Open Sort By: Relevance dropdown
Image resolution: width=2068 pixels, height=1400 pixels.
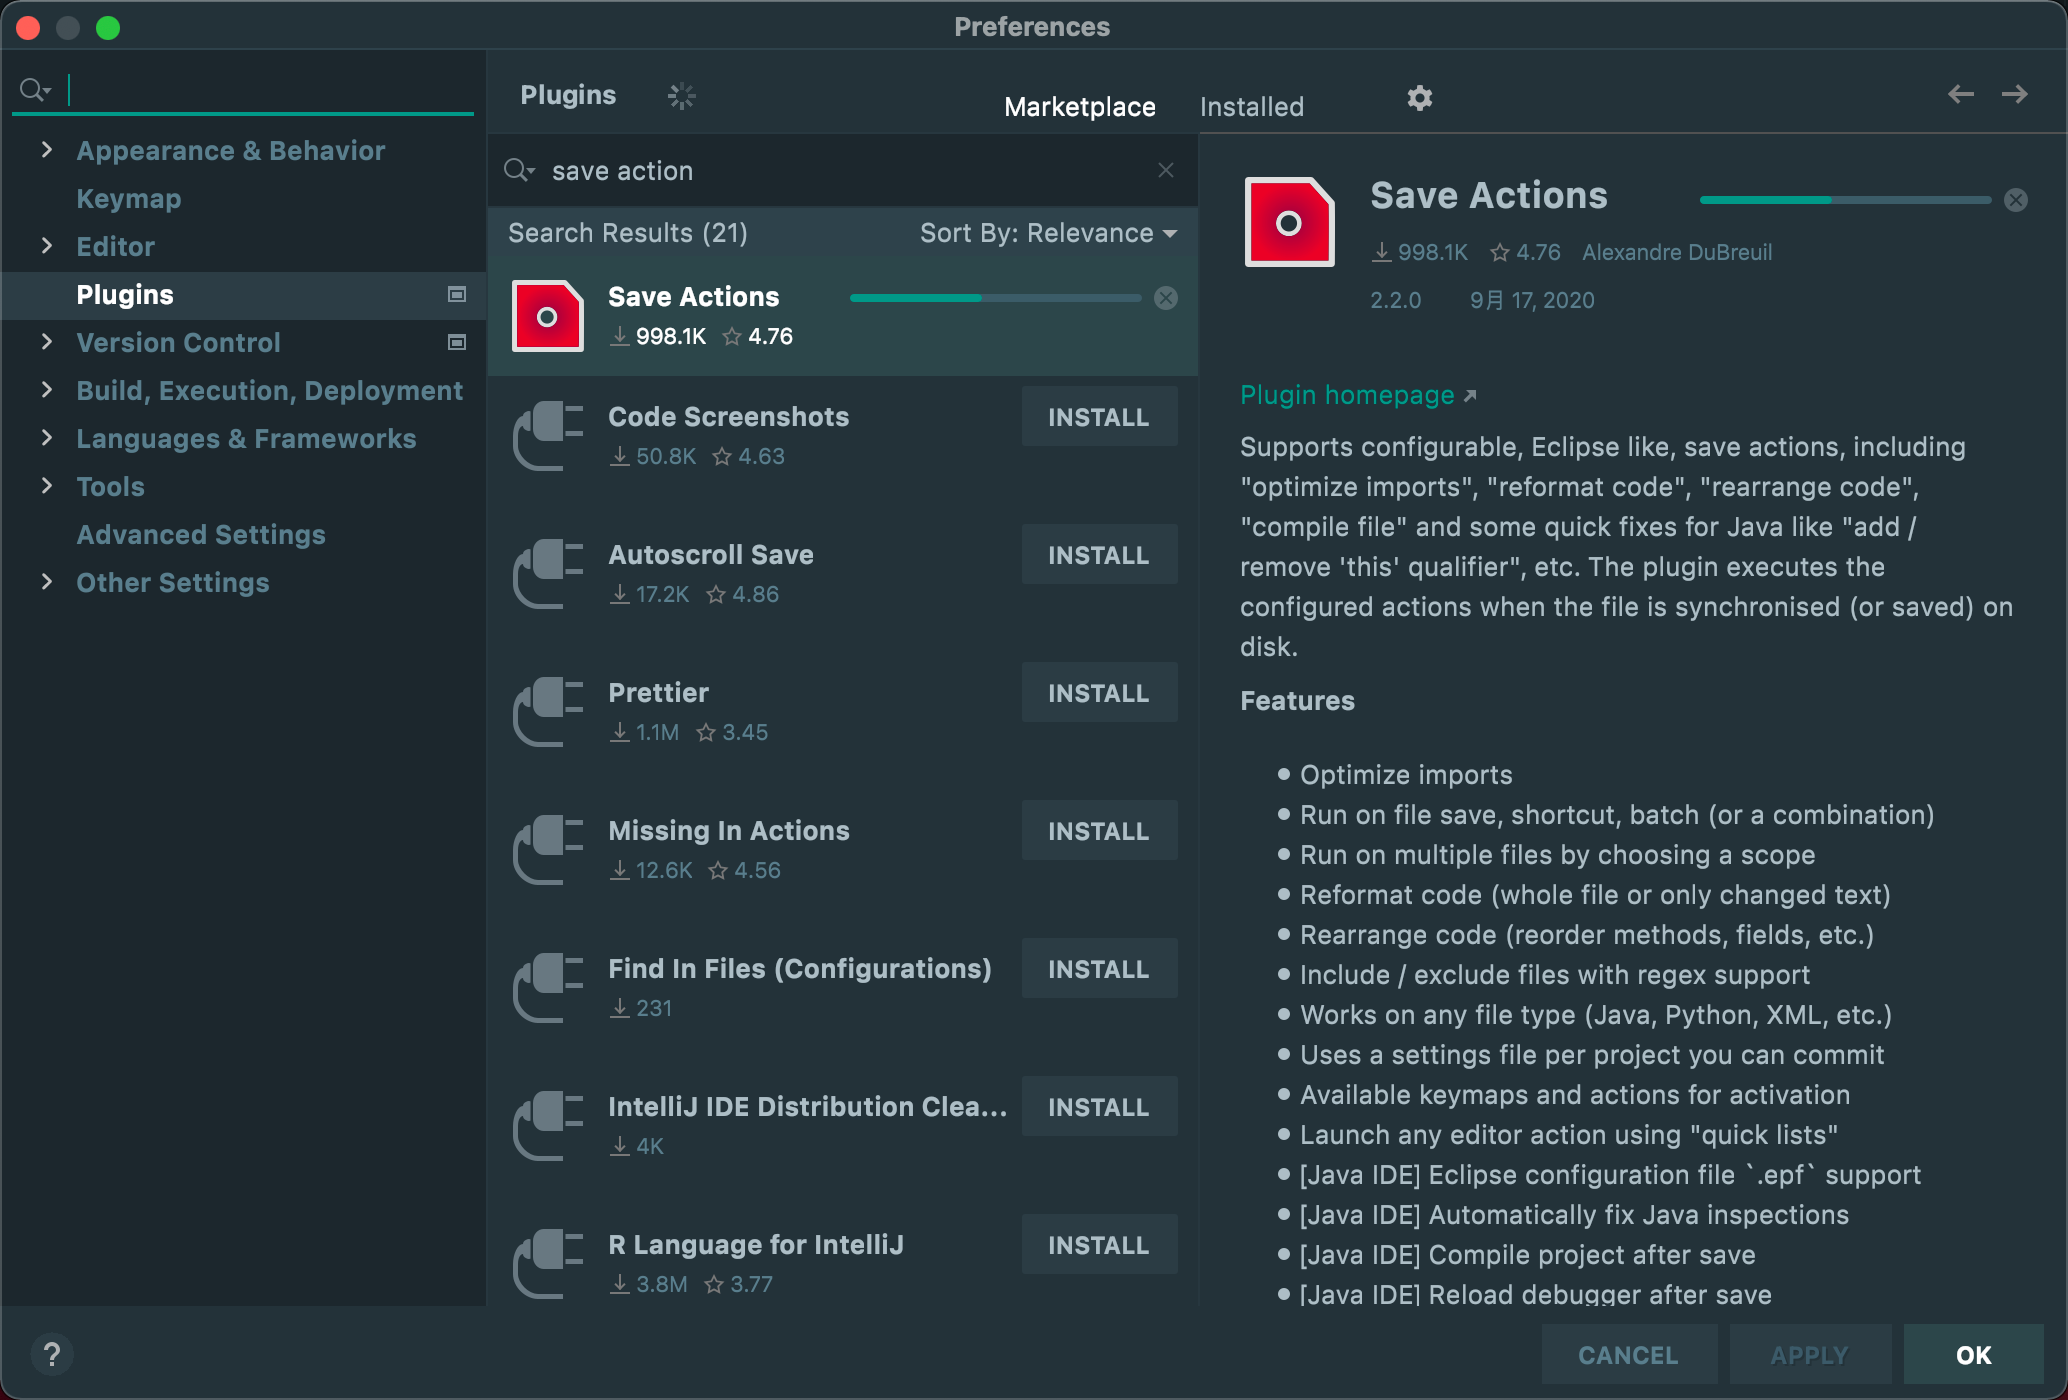click(1047, 233)
